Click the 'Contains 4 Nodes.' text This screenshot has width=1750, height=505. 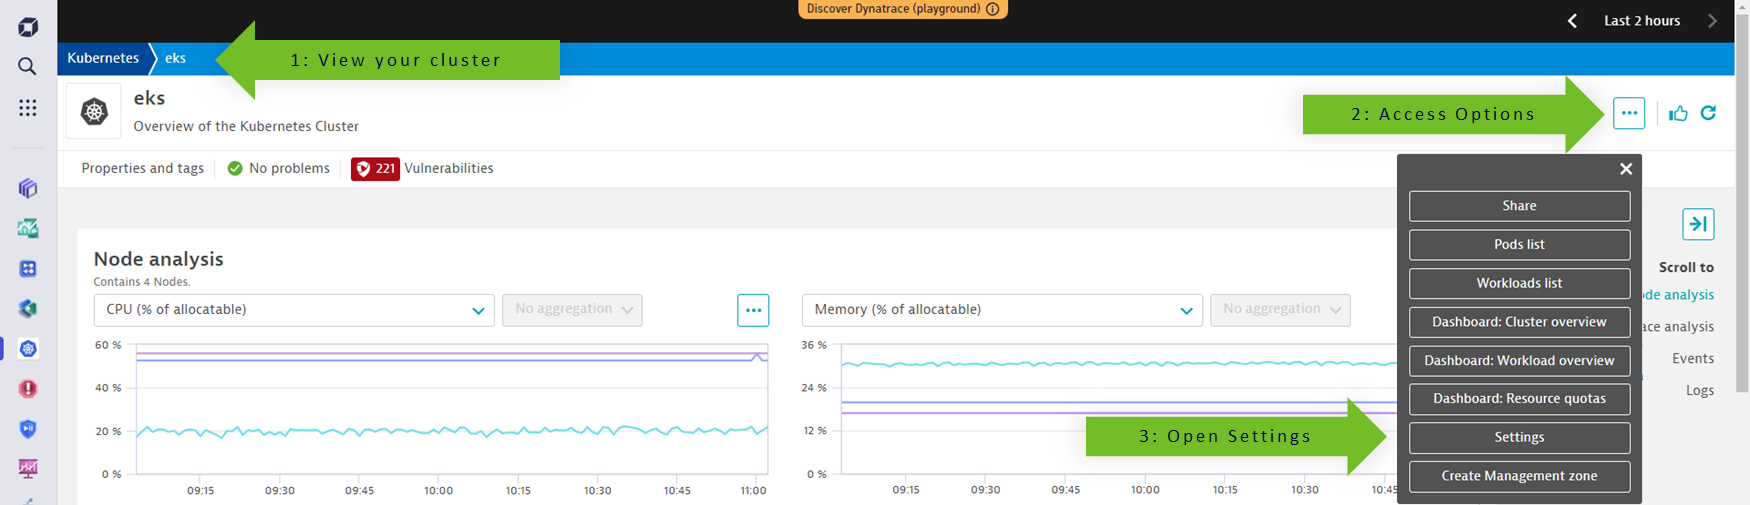click(x=142, y=282)
